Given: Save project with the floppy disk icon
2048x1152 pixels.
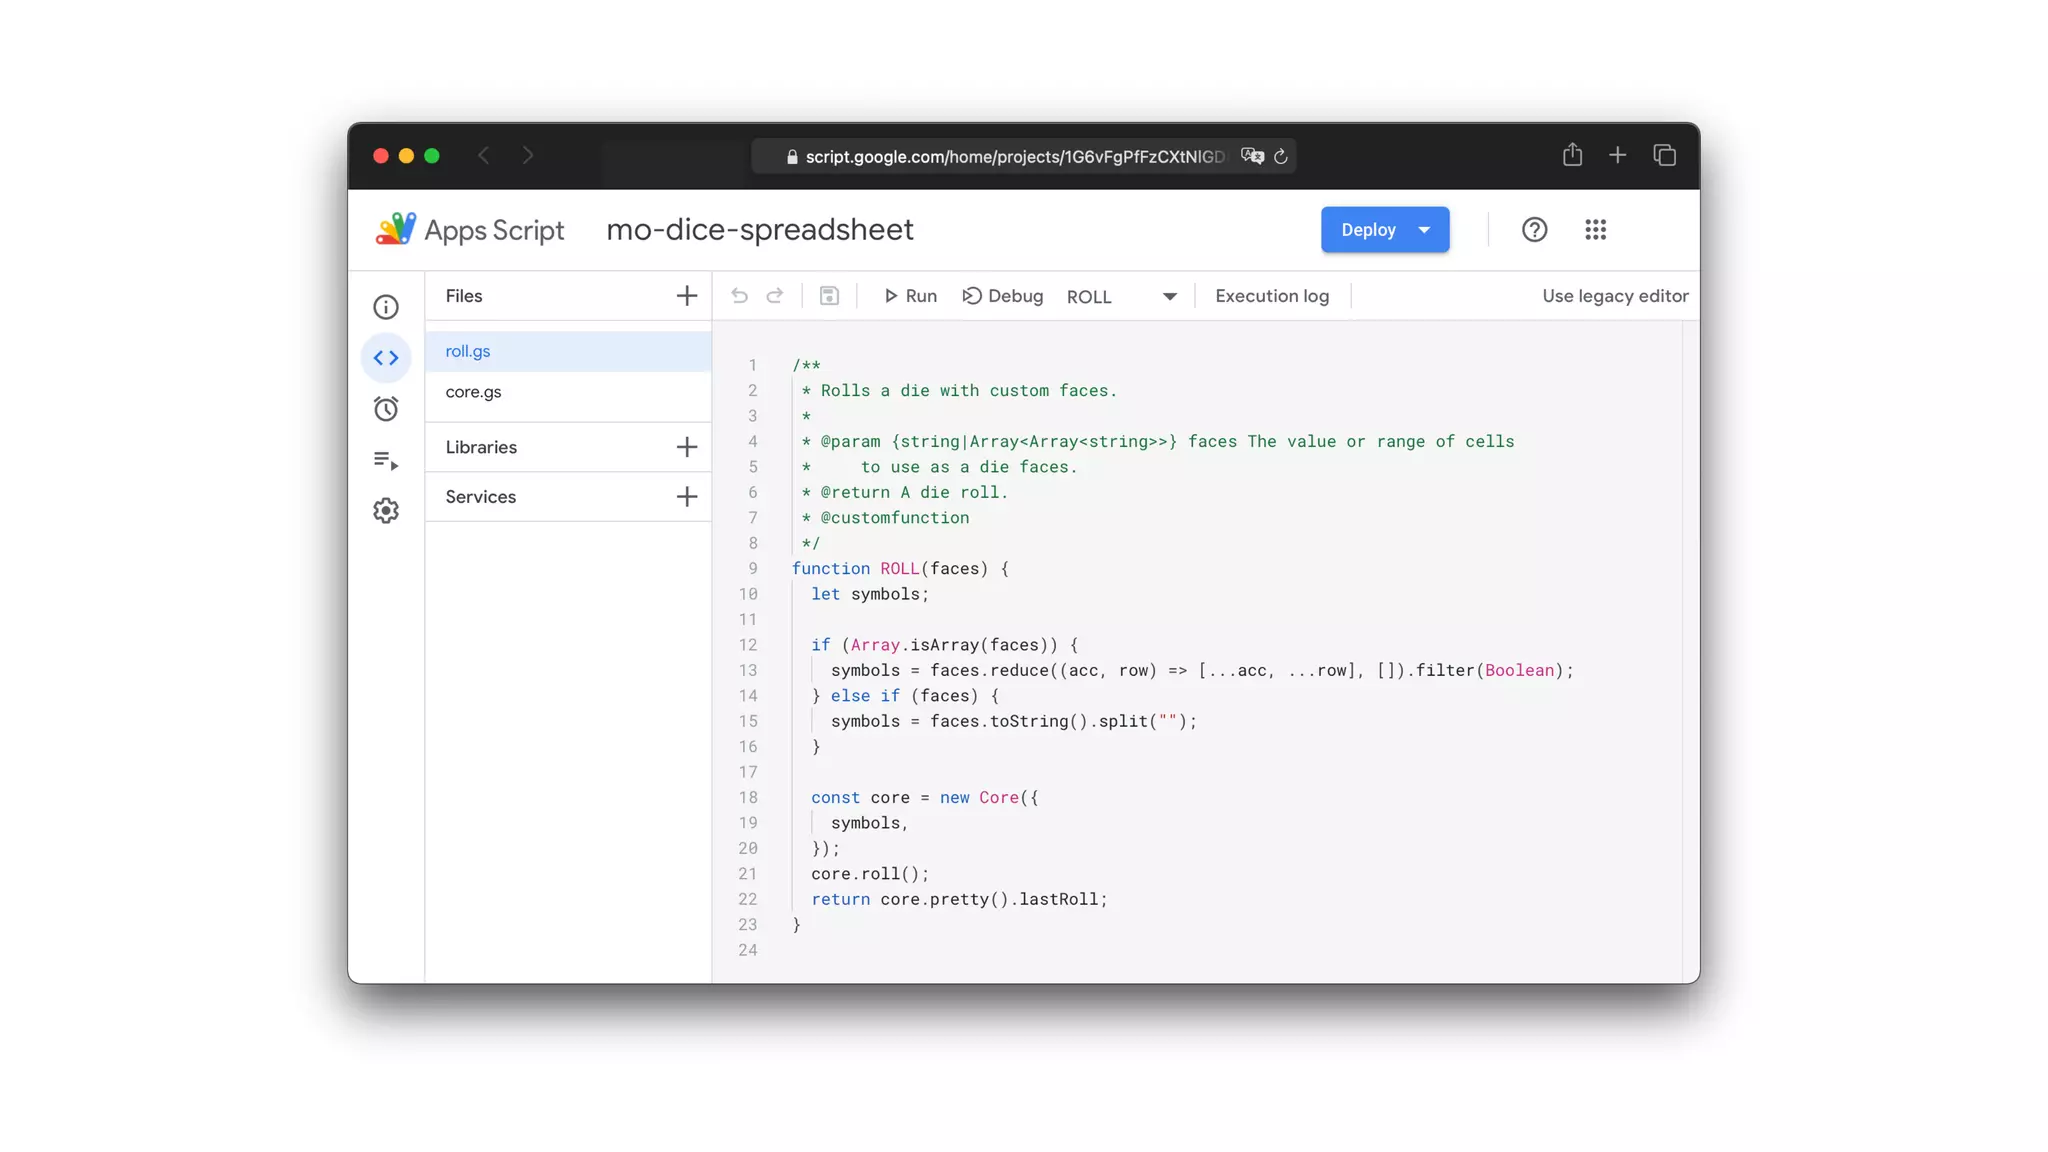Looking at the screenshot, I should (x=829, y=296).
